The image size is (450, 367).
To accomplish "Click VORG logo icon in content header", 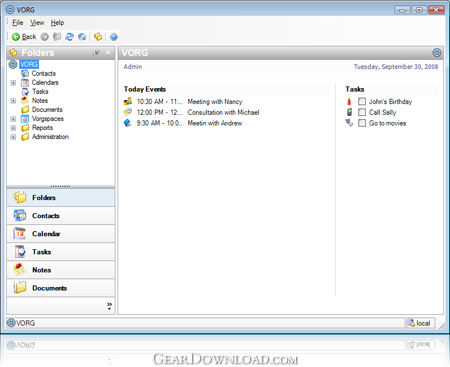I will pyautogui.click(x=437, y=53).
